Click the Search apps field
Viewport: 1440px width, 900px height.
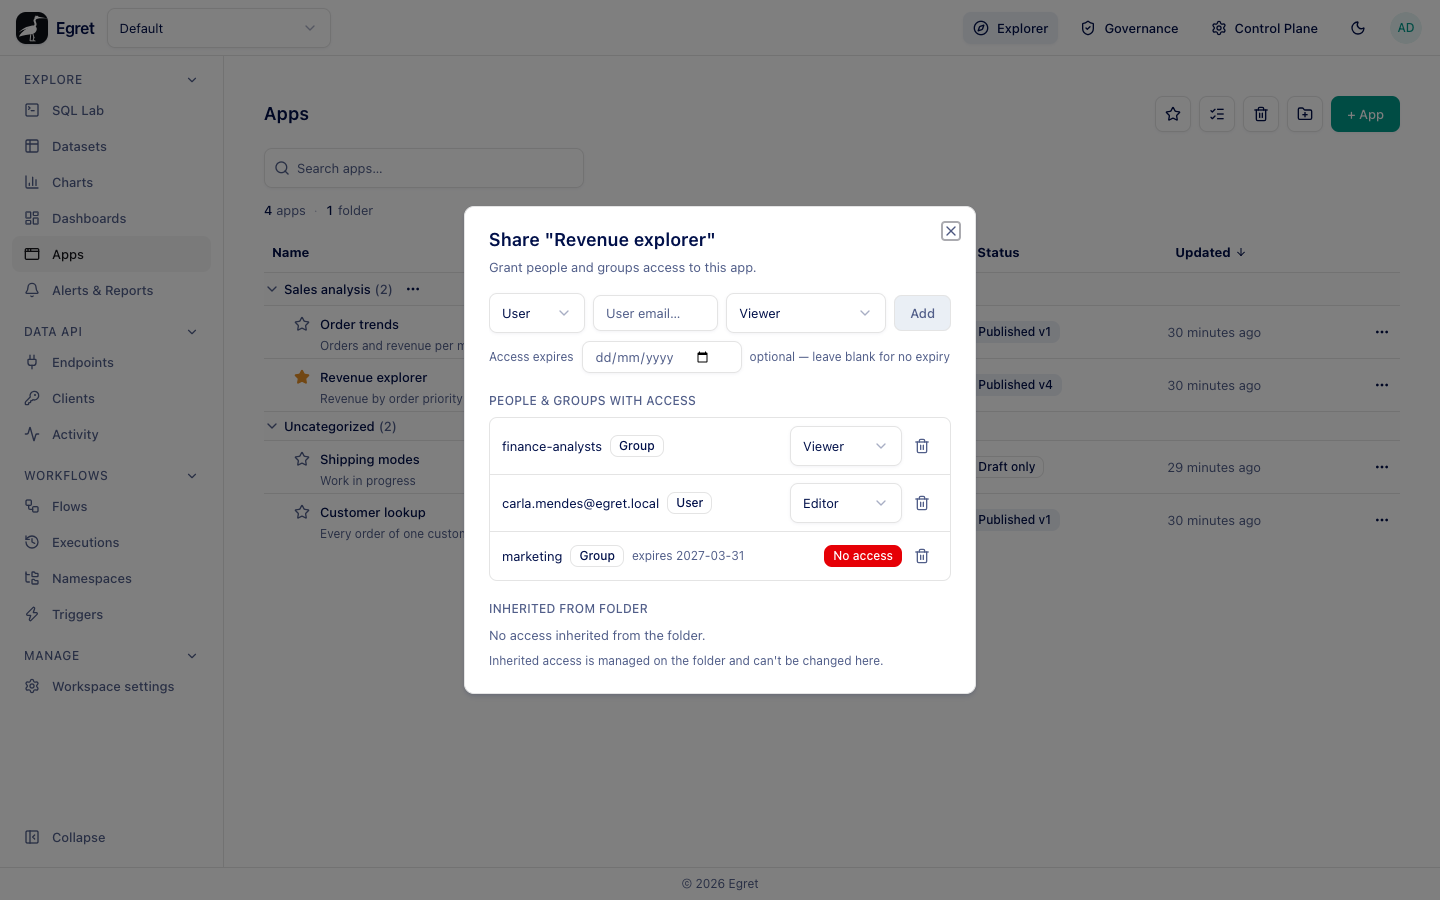(424, 168)
